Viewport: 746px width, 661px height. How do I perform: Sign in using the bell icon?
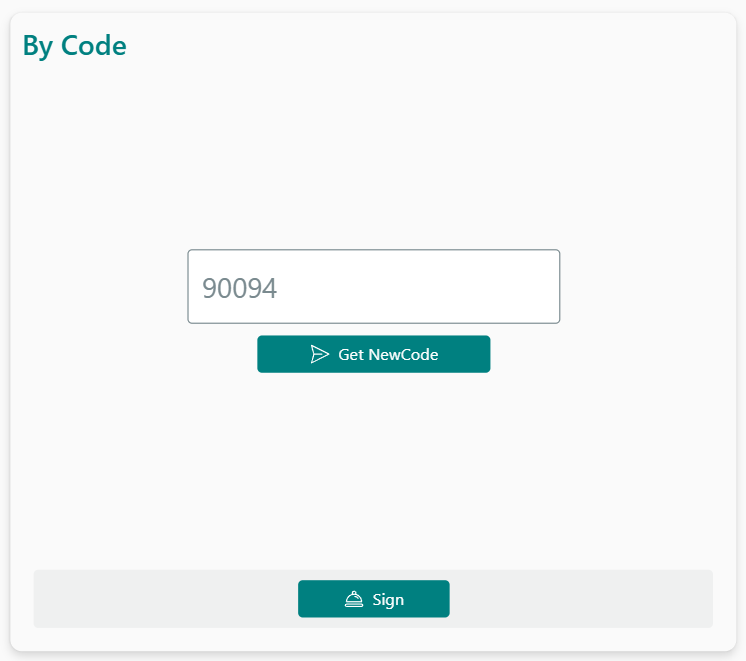tap(354, 599)
